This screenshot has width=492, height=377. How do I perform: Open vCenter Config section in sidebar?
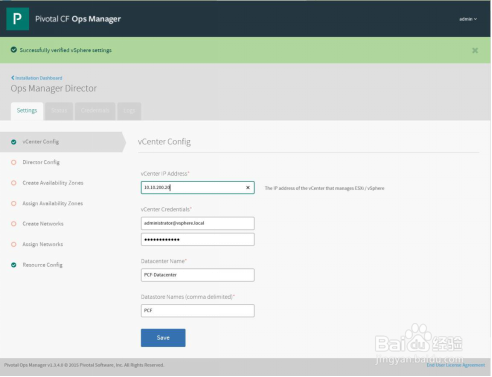pos(62,142)
